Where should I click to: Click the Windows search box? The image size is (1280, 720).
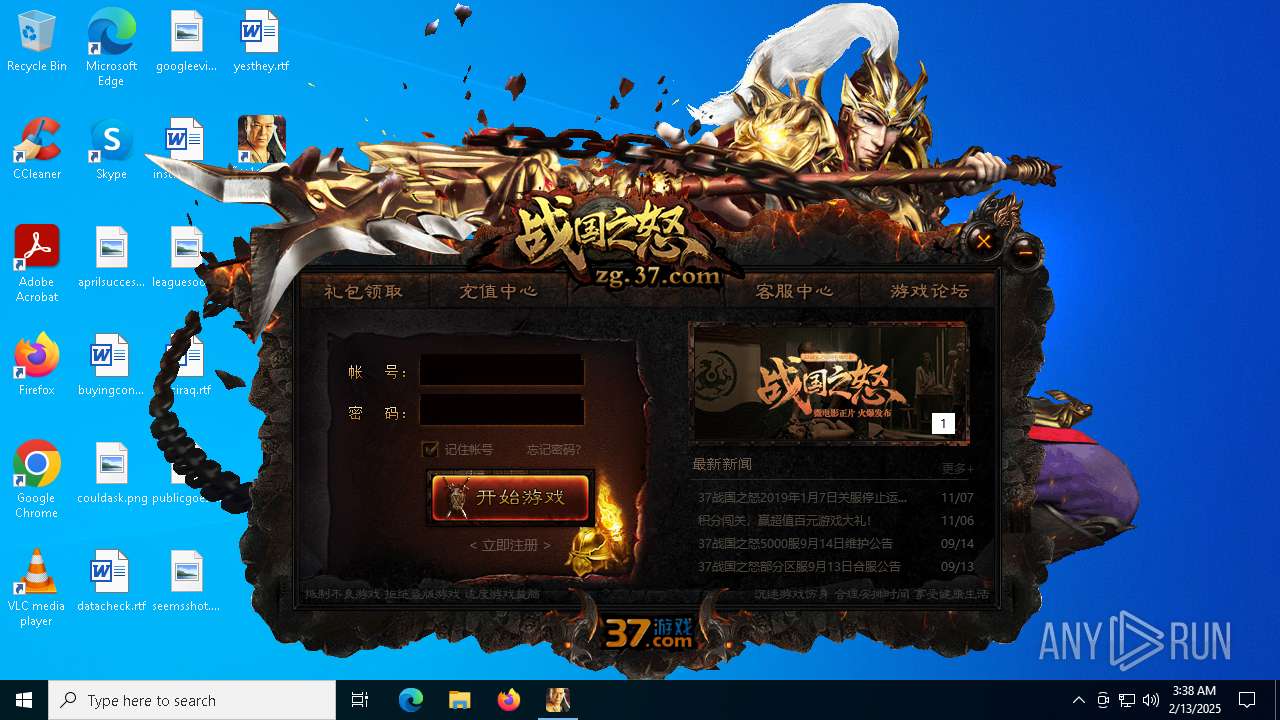tap(192, 700)
